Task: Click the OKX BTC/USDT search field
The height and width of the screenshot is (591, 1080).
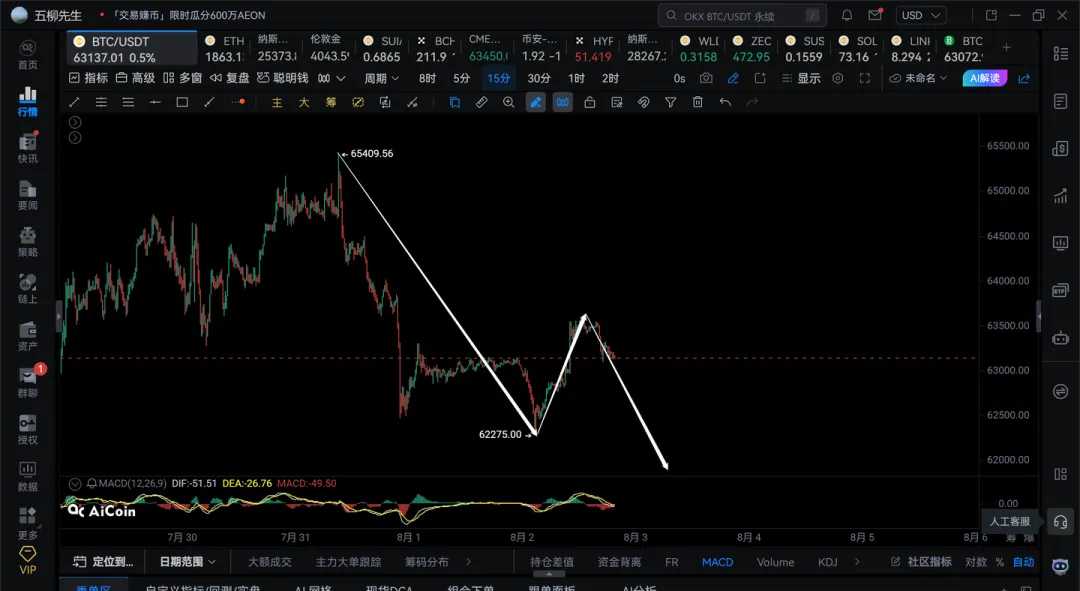Action: (742, 15)
